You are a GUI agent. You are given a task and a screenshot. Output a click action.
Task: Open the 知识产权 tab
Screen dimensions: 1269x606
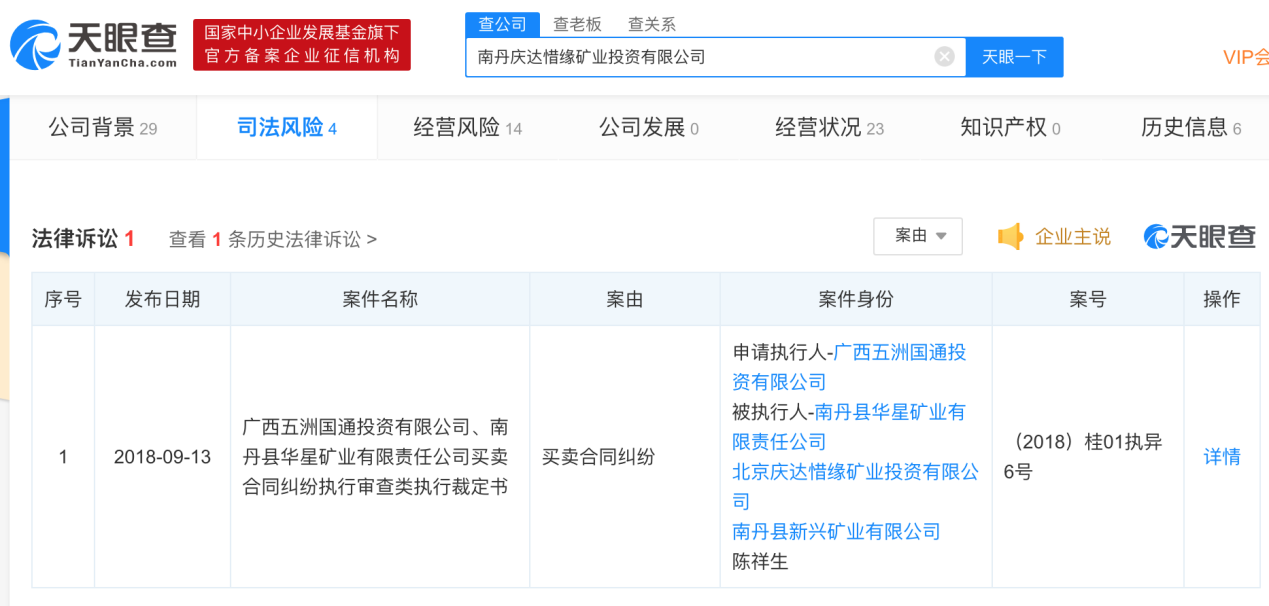coord(1010,128)
